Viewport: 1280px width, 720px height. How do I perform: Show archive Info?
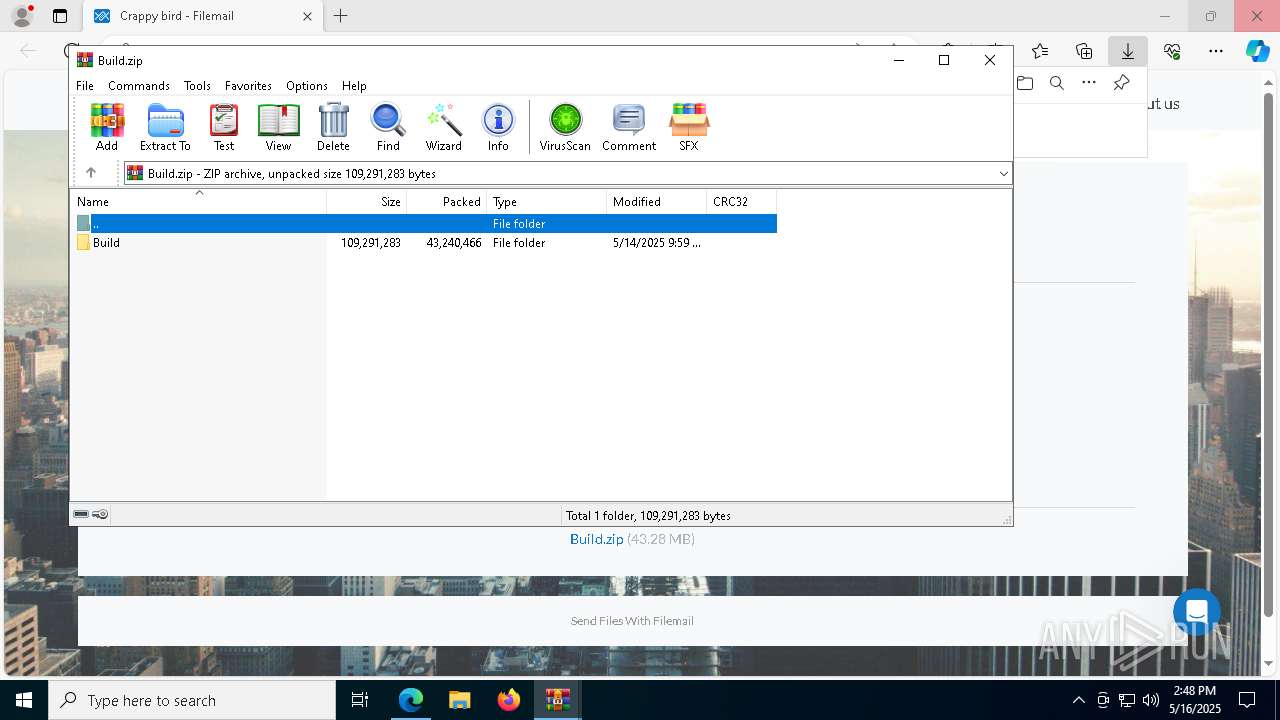point(498,127)
